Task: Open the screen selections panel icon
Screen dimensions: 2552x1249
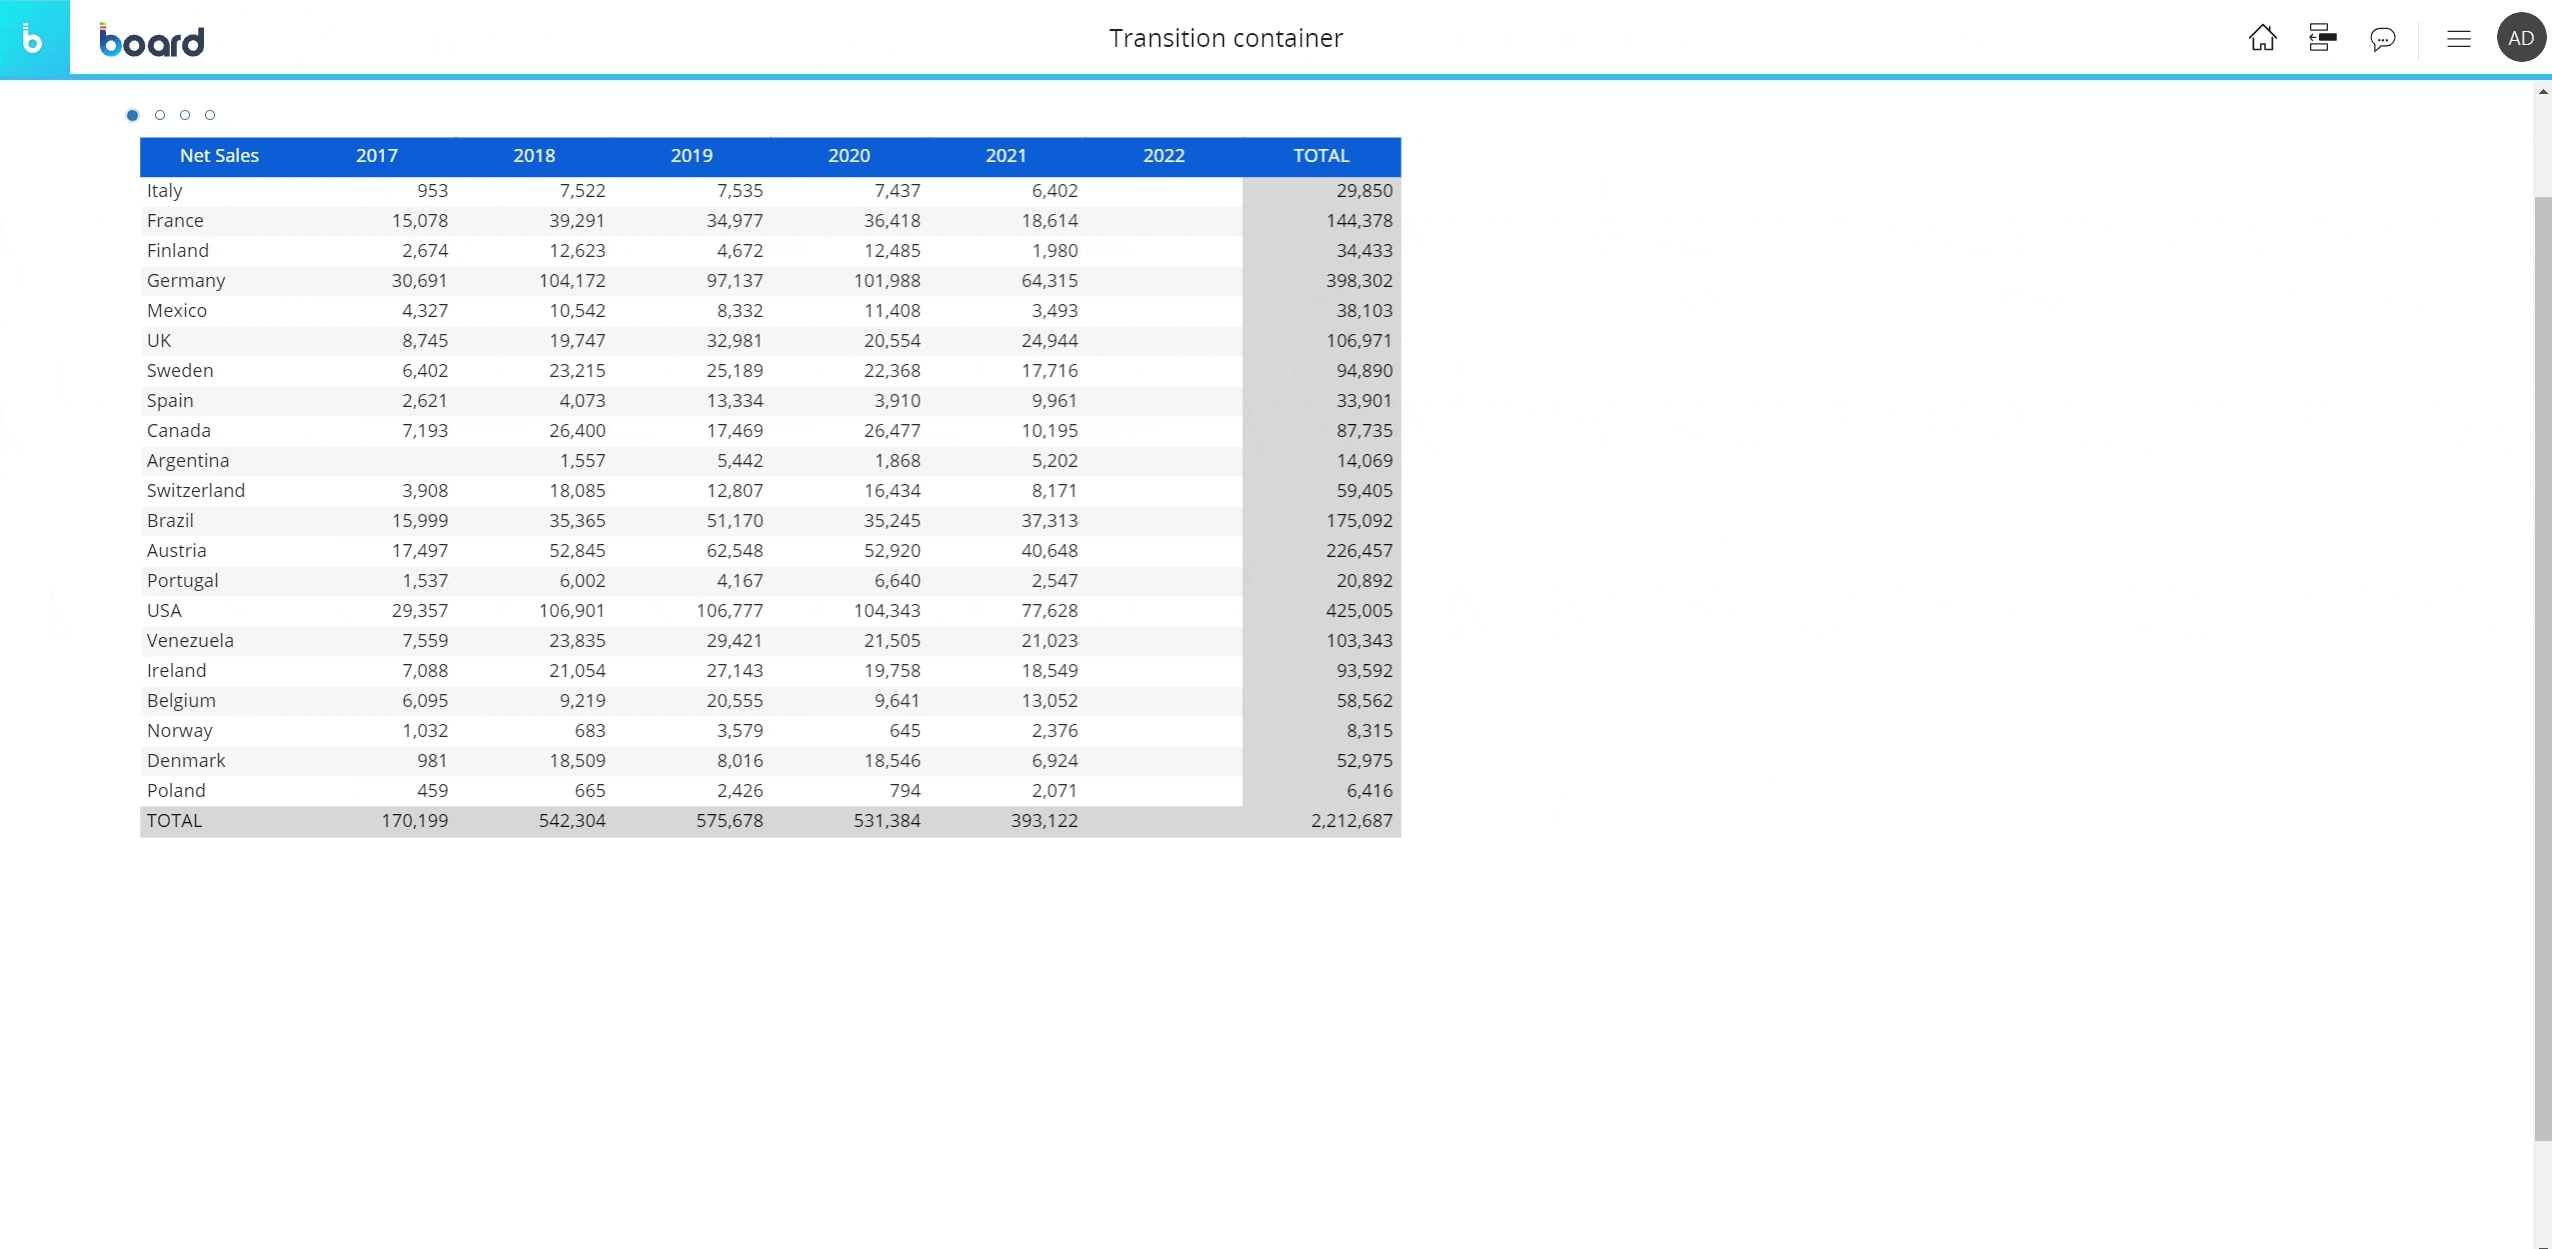Action: (2322, 38)
